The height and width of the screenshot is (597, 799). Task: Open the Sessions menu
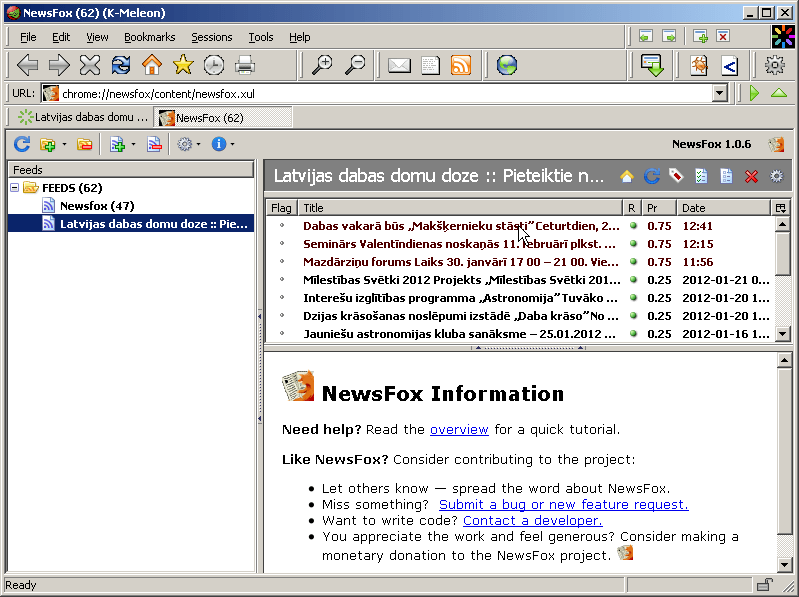[x=211, y=37]
